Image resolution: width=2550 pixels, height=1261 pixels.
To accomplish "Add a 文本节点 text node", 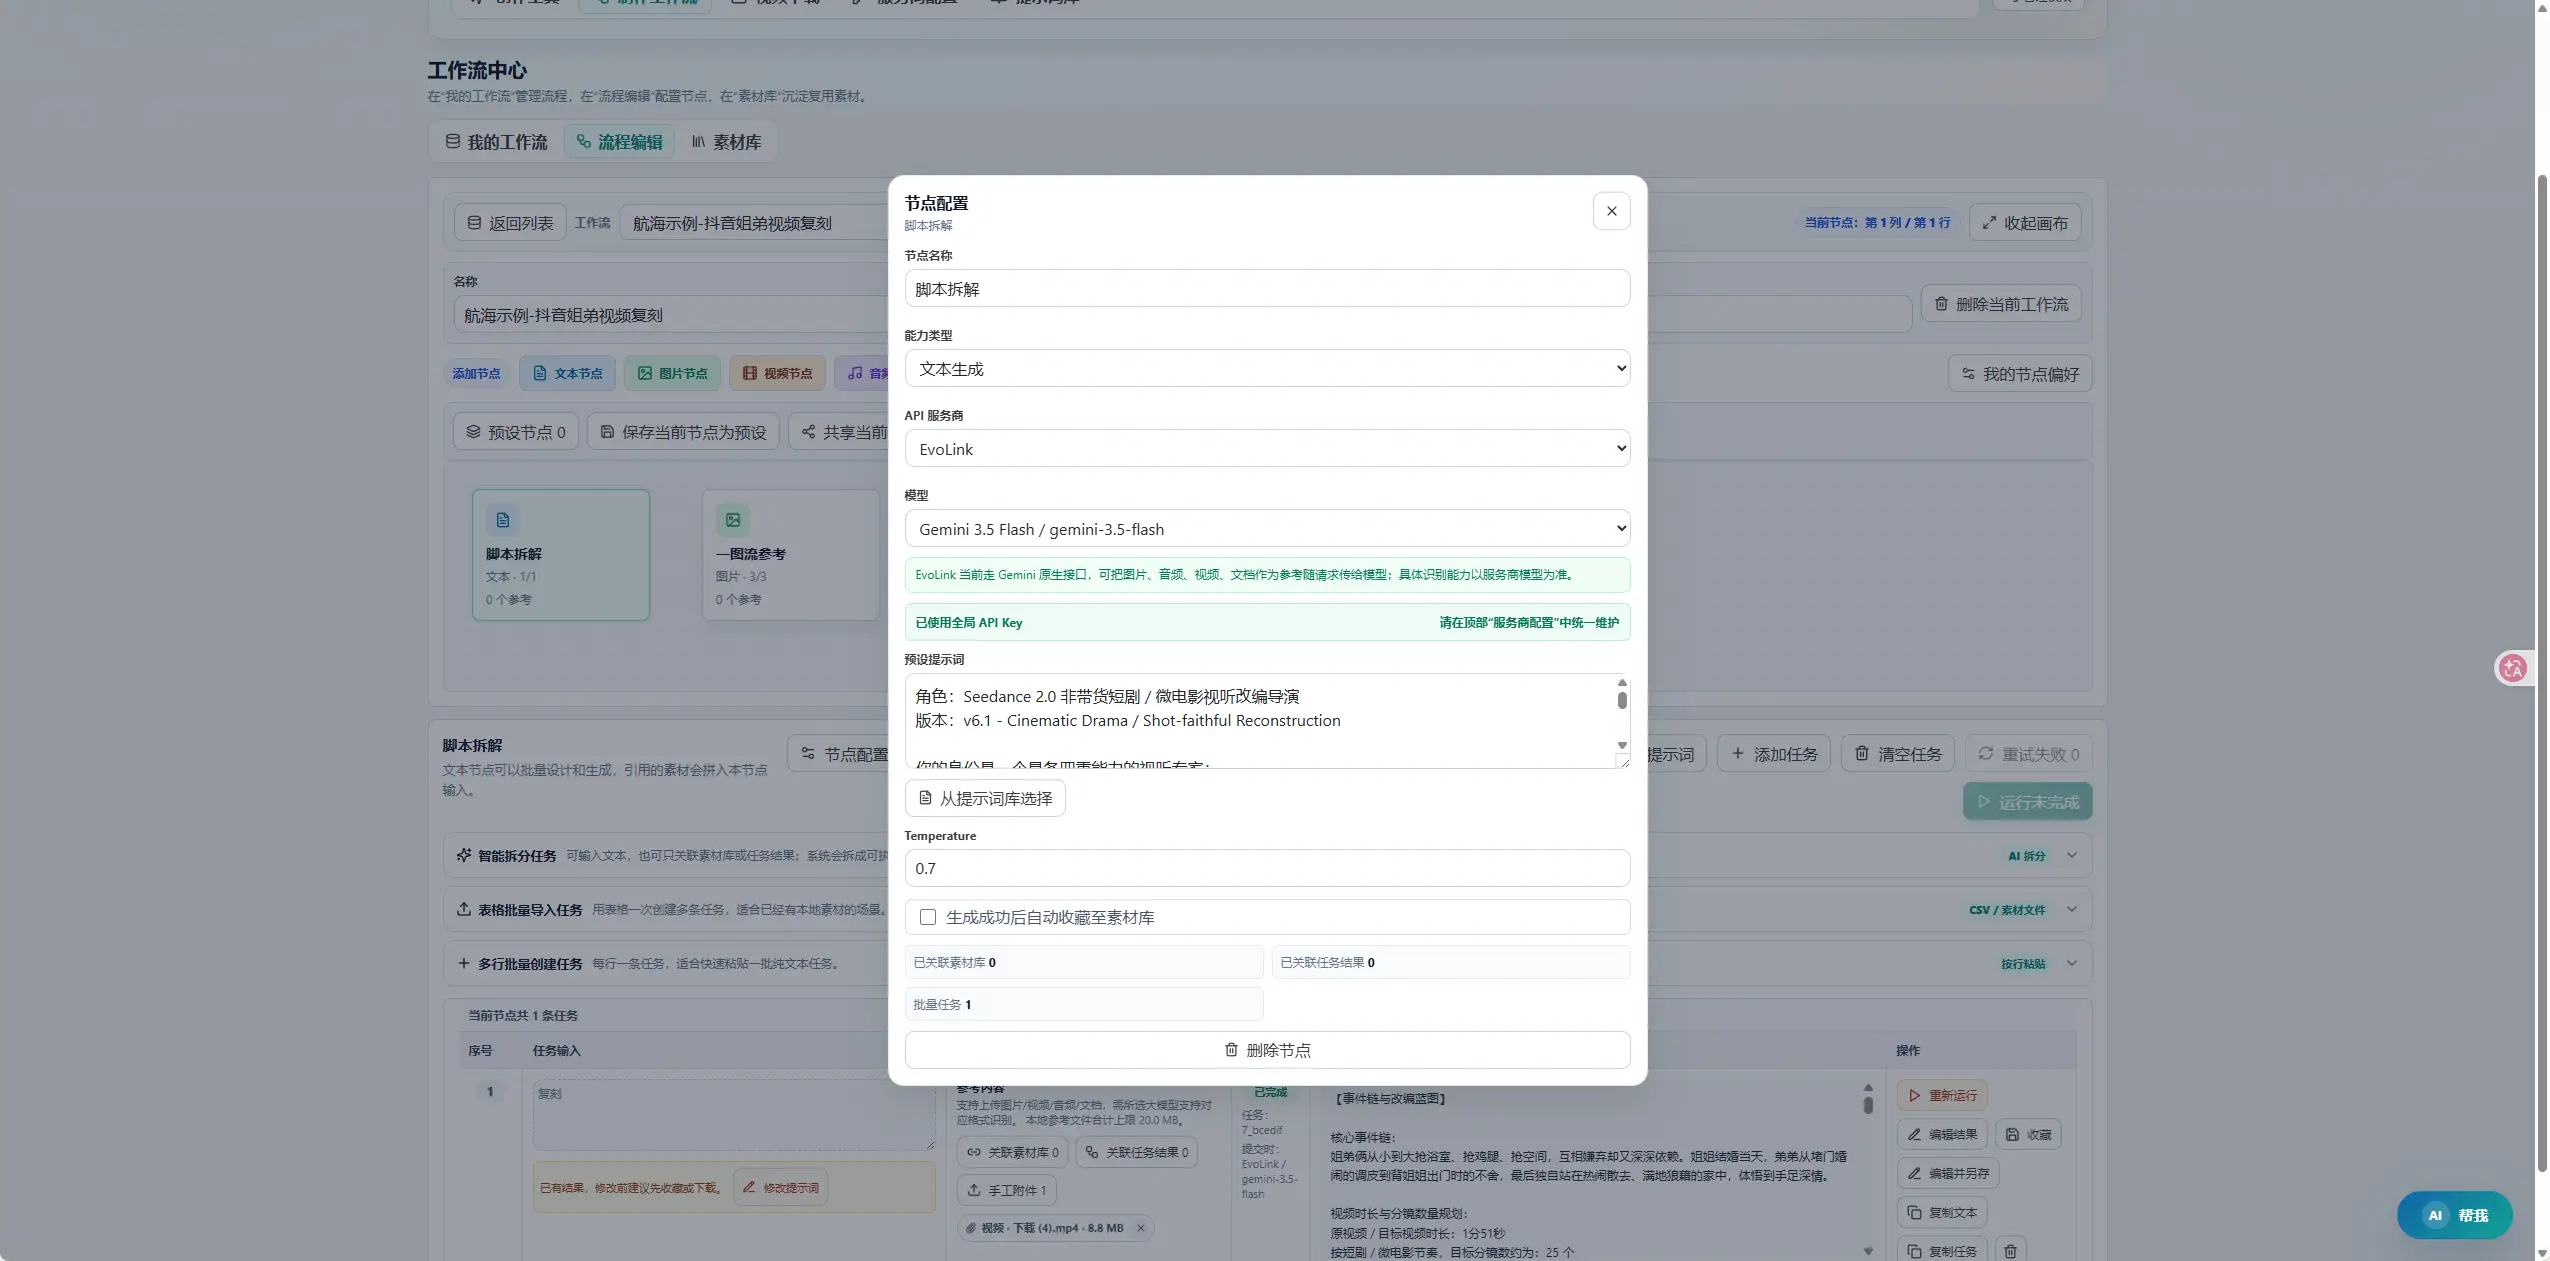I will [567, 373].
